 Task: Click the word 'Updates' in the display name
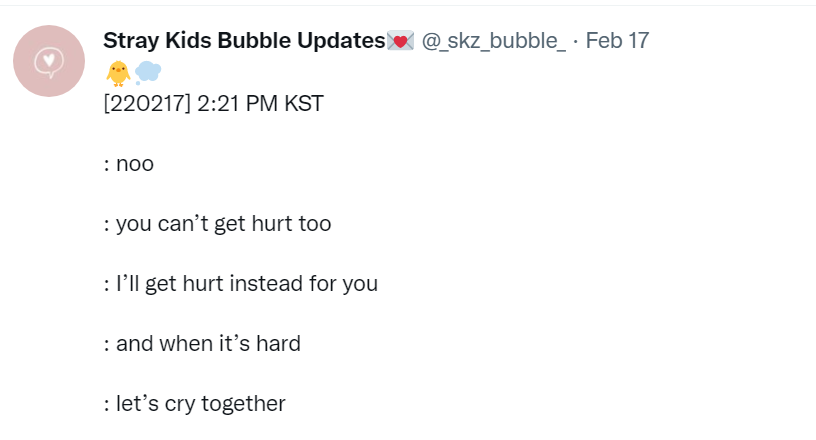coord(341,41)
